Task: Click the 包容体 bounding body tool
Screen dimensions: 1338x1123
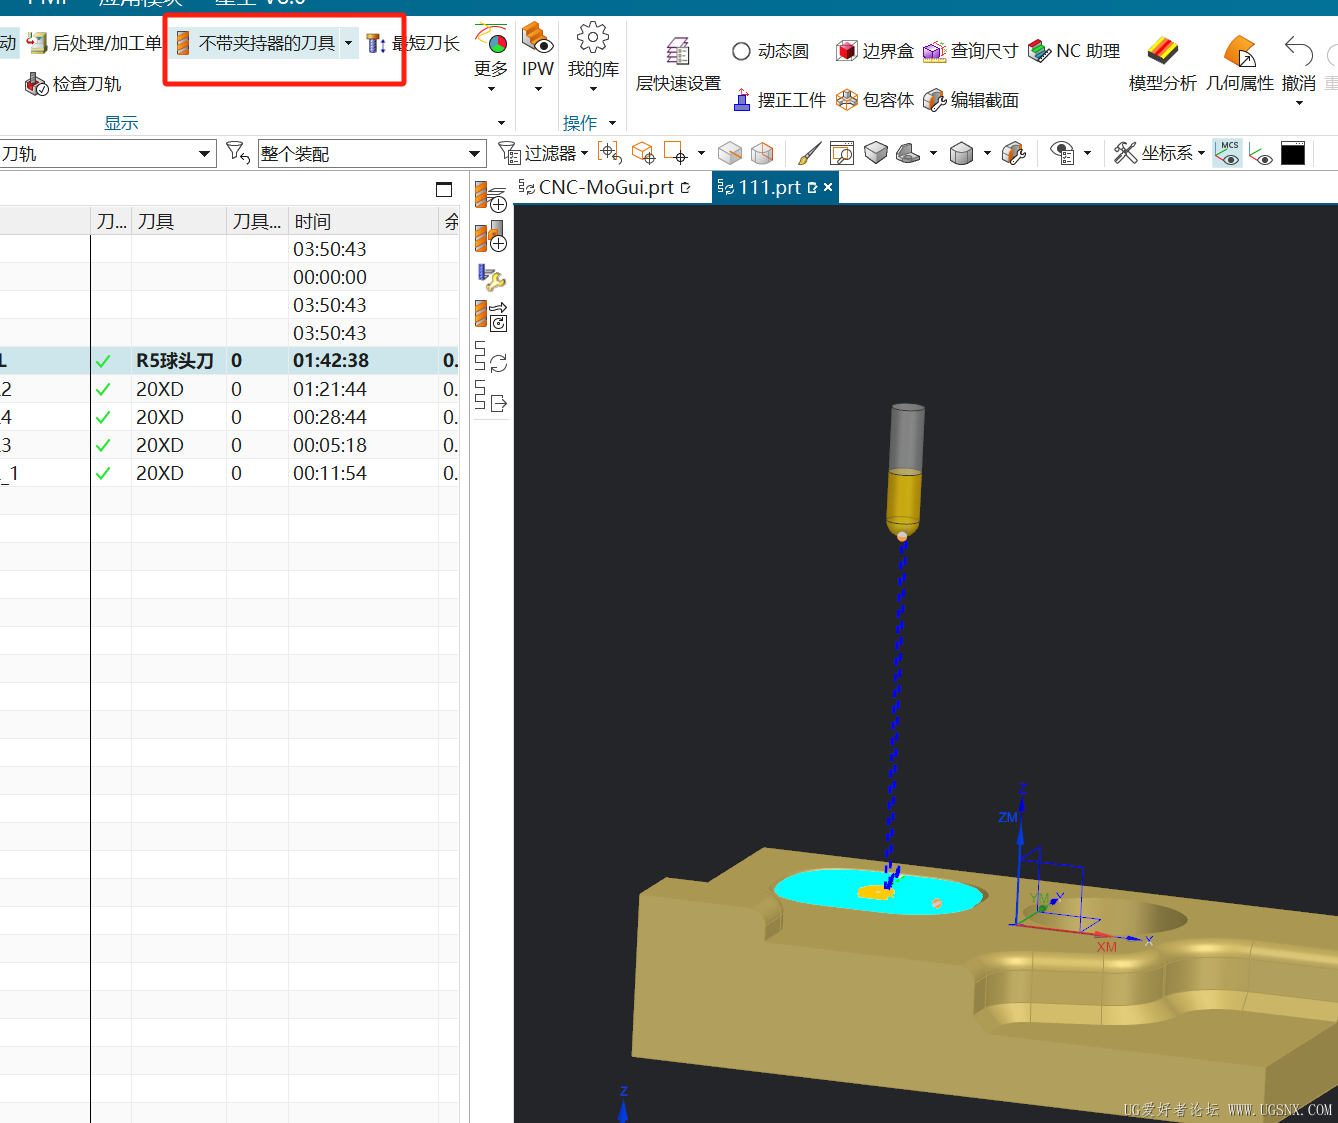Action: [875, 100]
